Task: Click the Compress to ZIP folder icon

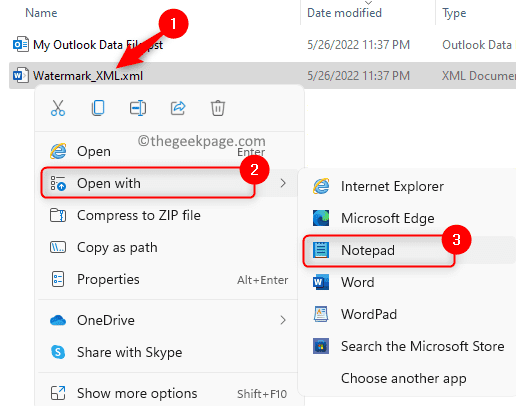Action: [58, 215]
